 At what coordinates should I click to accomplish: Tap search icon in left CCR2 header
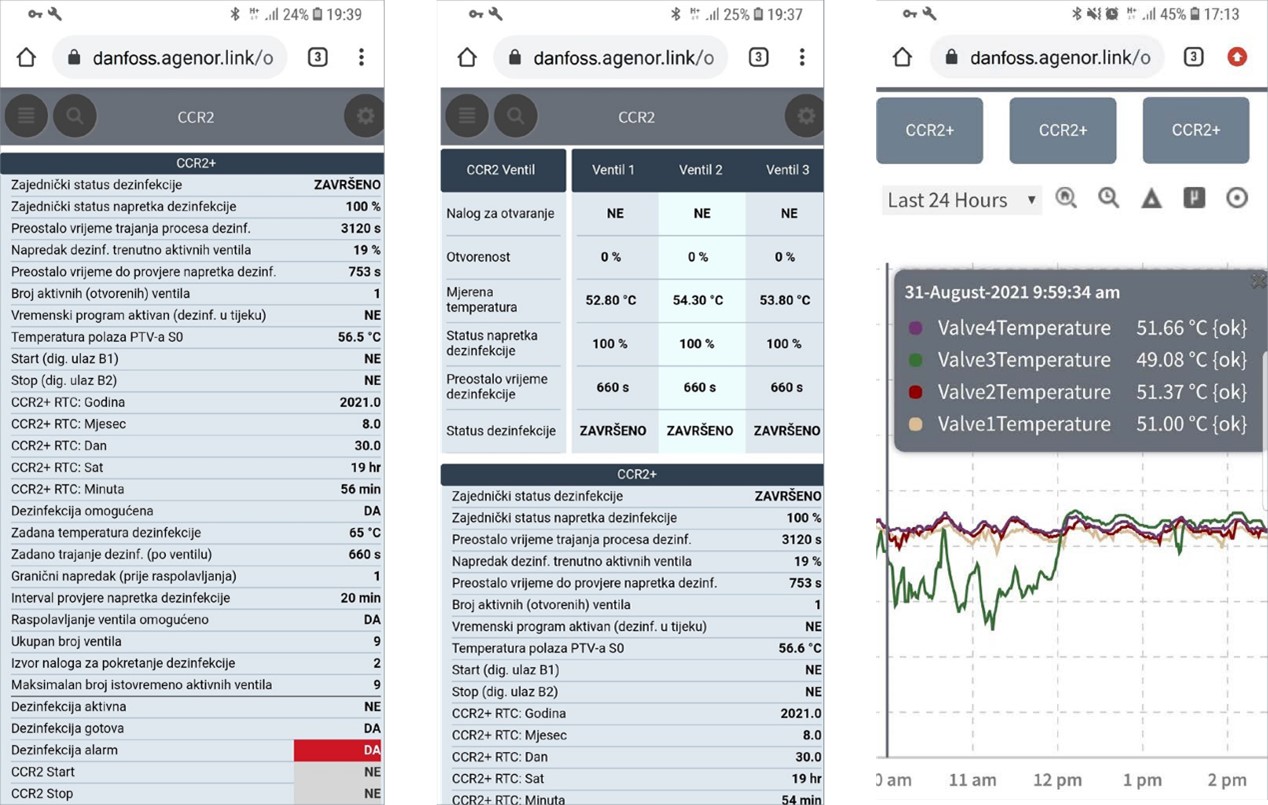point(75,117)
